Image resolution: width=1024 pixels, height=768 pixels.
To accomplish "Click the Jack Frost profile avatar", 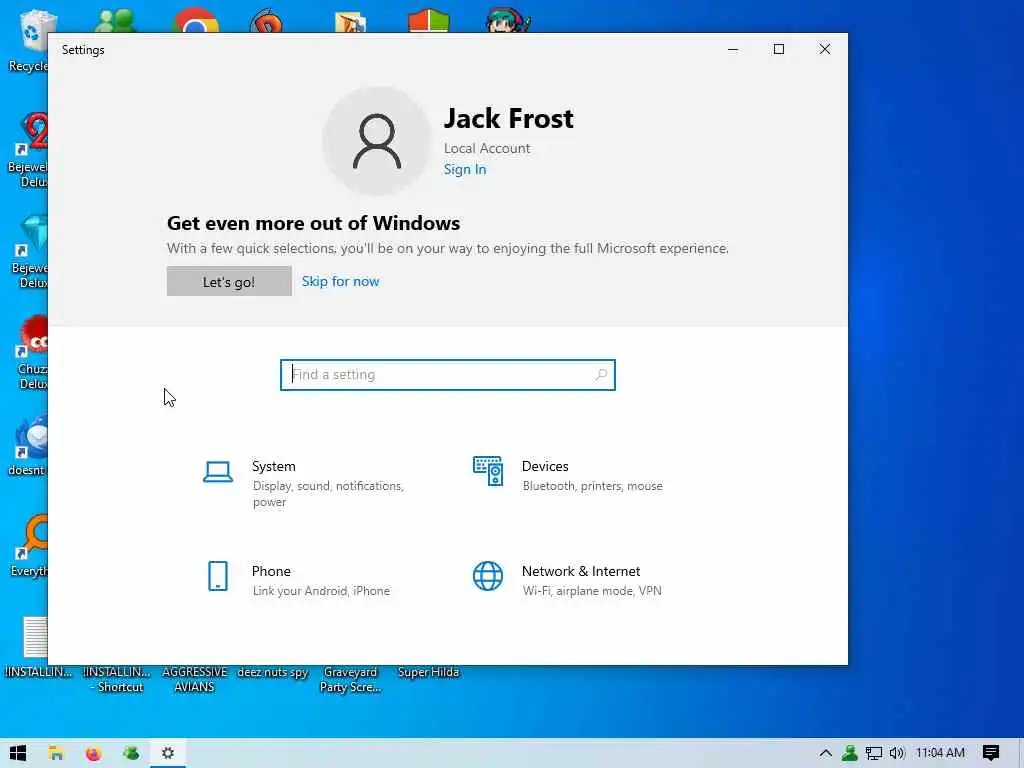I will [377, 141].
